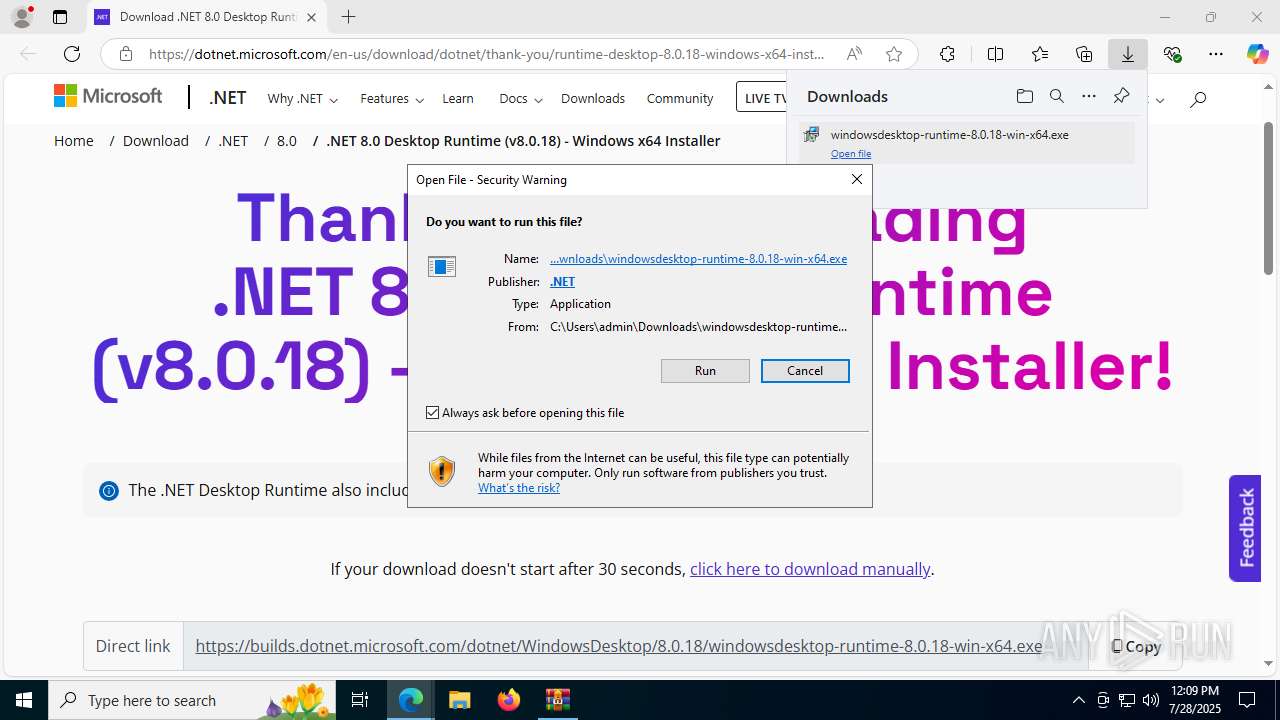Open File Explorer from the taskbar
The height and width of the screenshot is (720, 1280).
click(x=459, y=700)
